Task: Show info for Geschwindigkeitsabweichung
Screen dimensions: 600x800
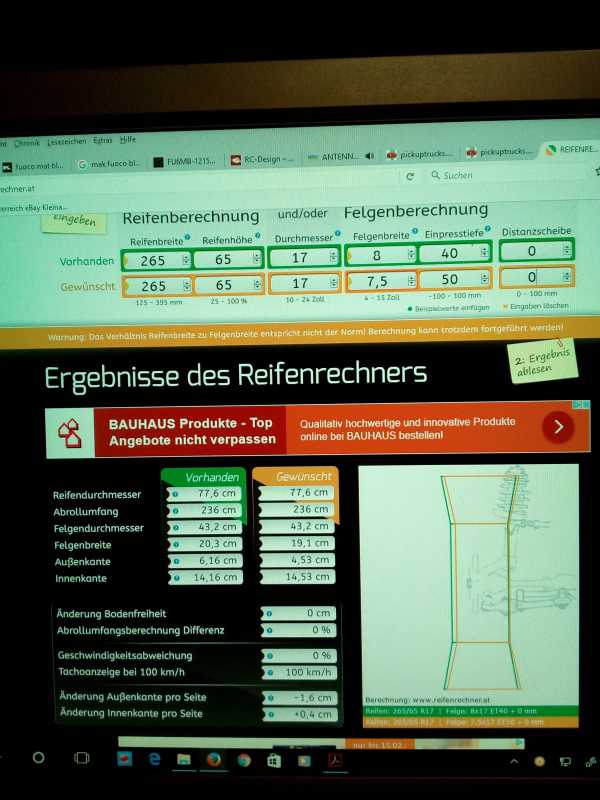Action: (270, 656)
